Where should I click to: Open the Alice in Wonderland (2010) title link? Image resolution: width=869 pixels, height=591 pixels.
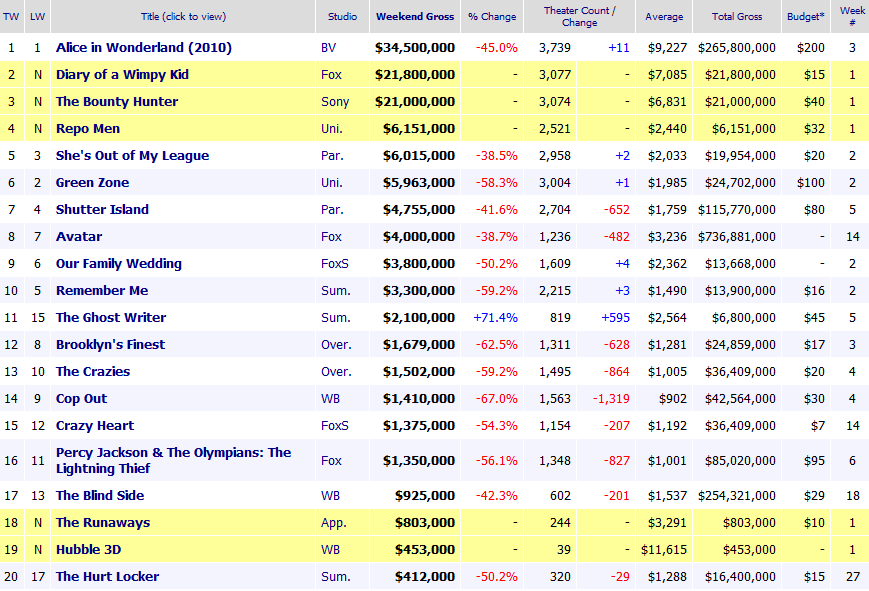pos(144,48)
